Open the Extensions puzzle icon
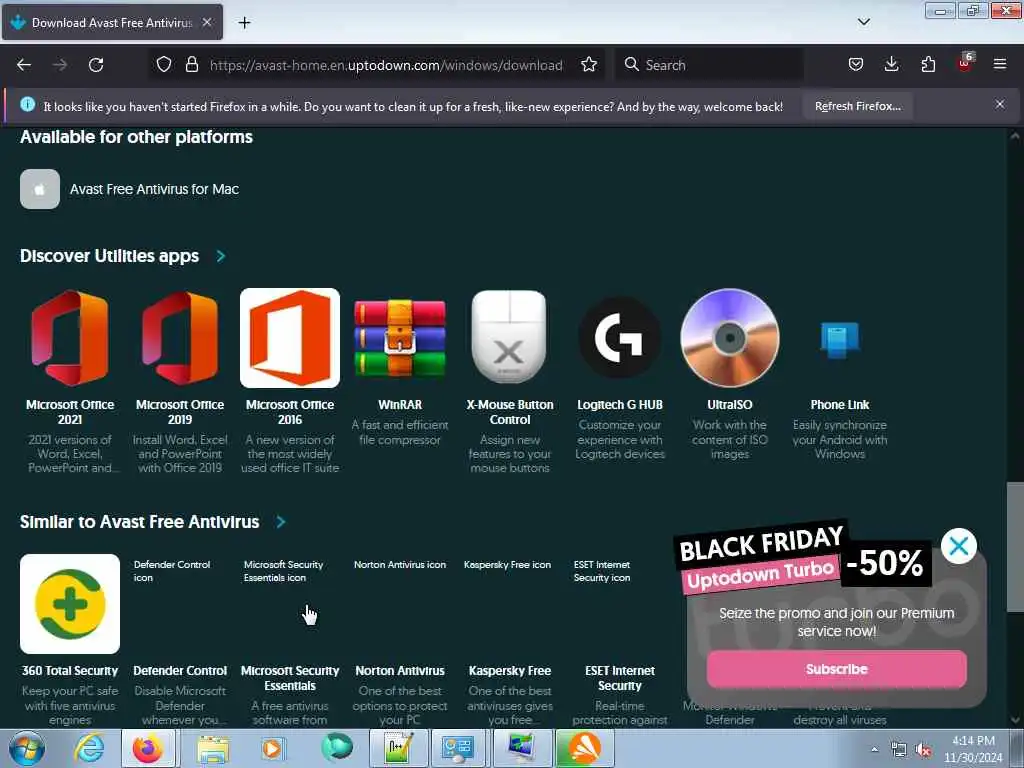Image resolution: width=1024 pixels, height=768 pixels. [x=928, y=64]
